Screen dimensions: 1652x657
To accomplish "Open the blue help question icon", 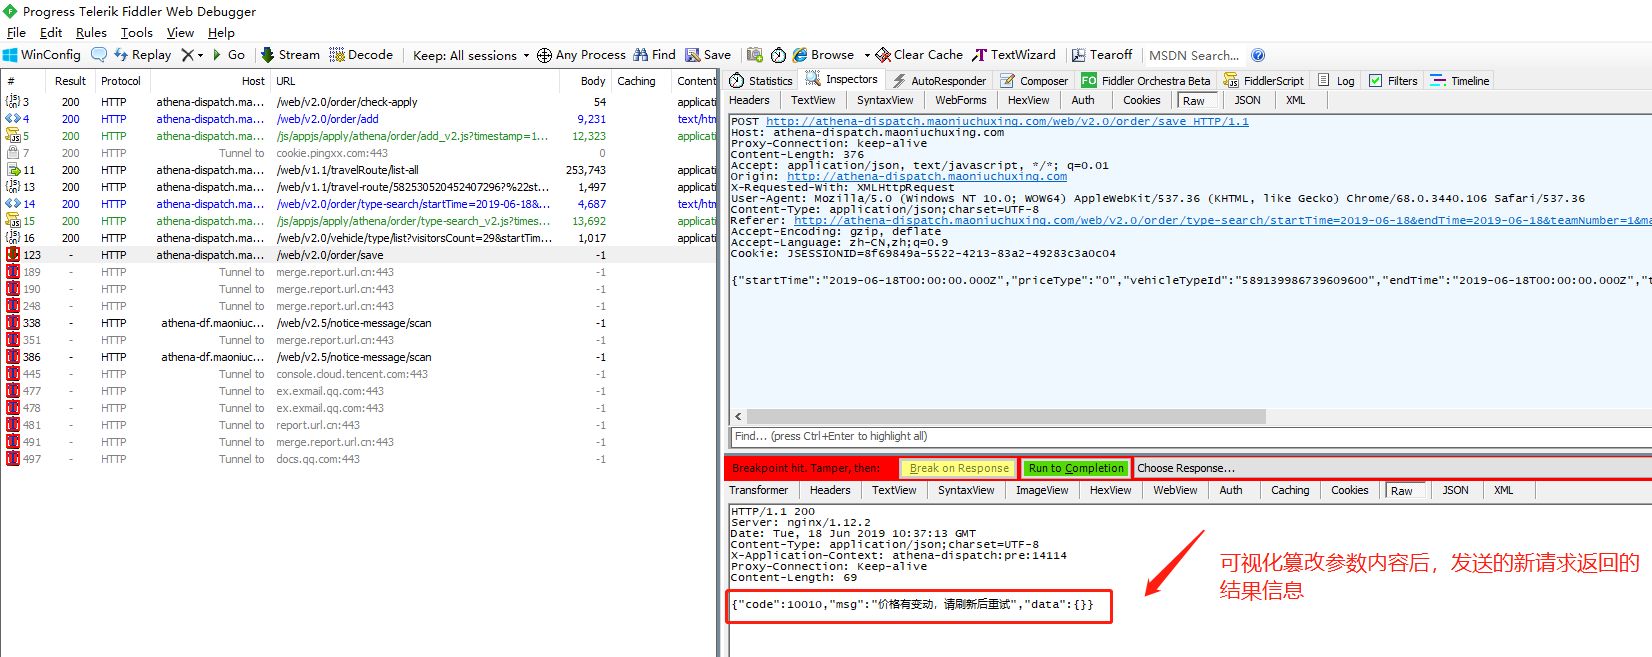I will coord(1258,55).
